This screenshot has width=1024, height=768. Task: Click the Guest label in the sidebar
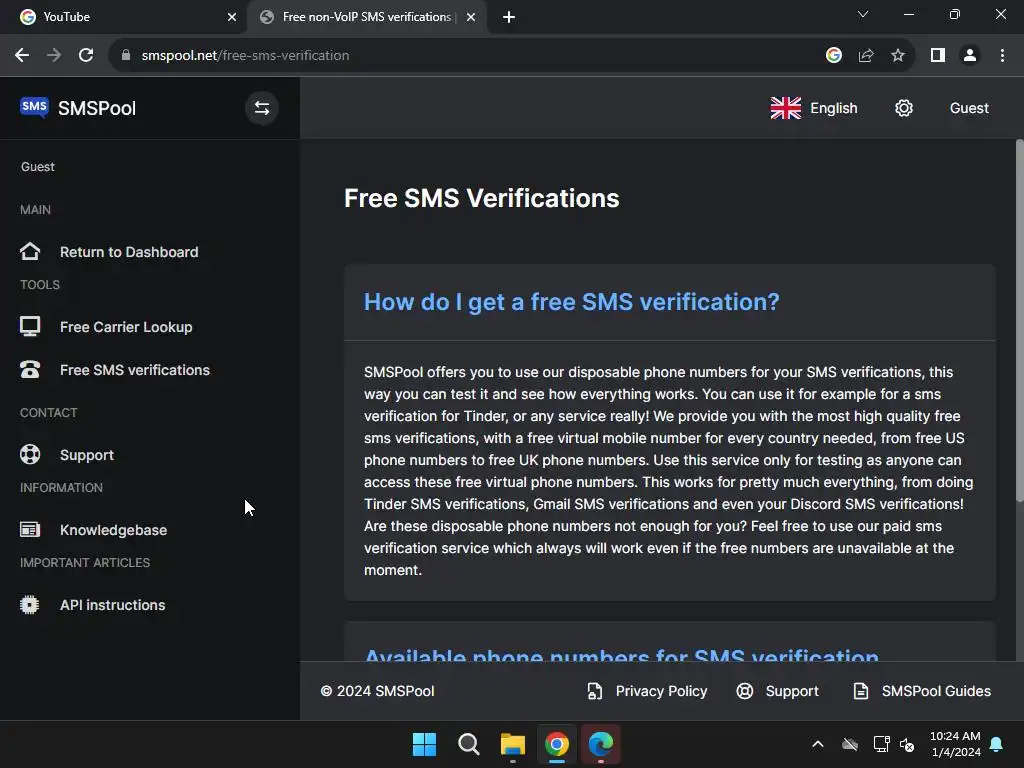pyautogui.click(x=38, y=167)
